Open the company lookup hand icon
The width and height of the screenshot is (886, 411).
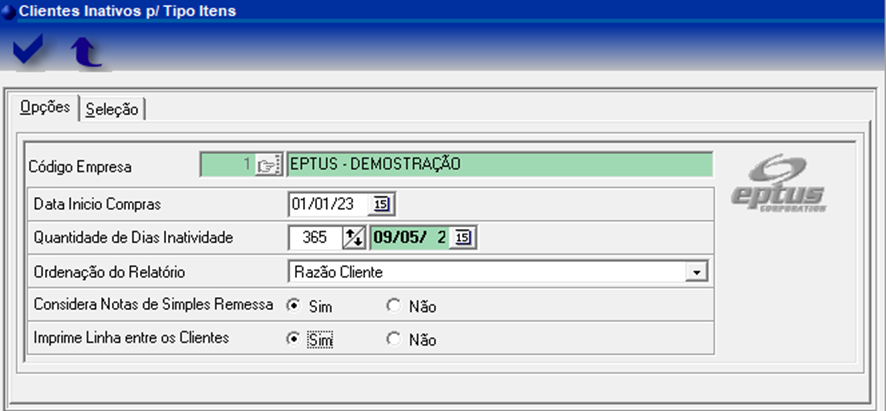pos(266,166)
